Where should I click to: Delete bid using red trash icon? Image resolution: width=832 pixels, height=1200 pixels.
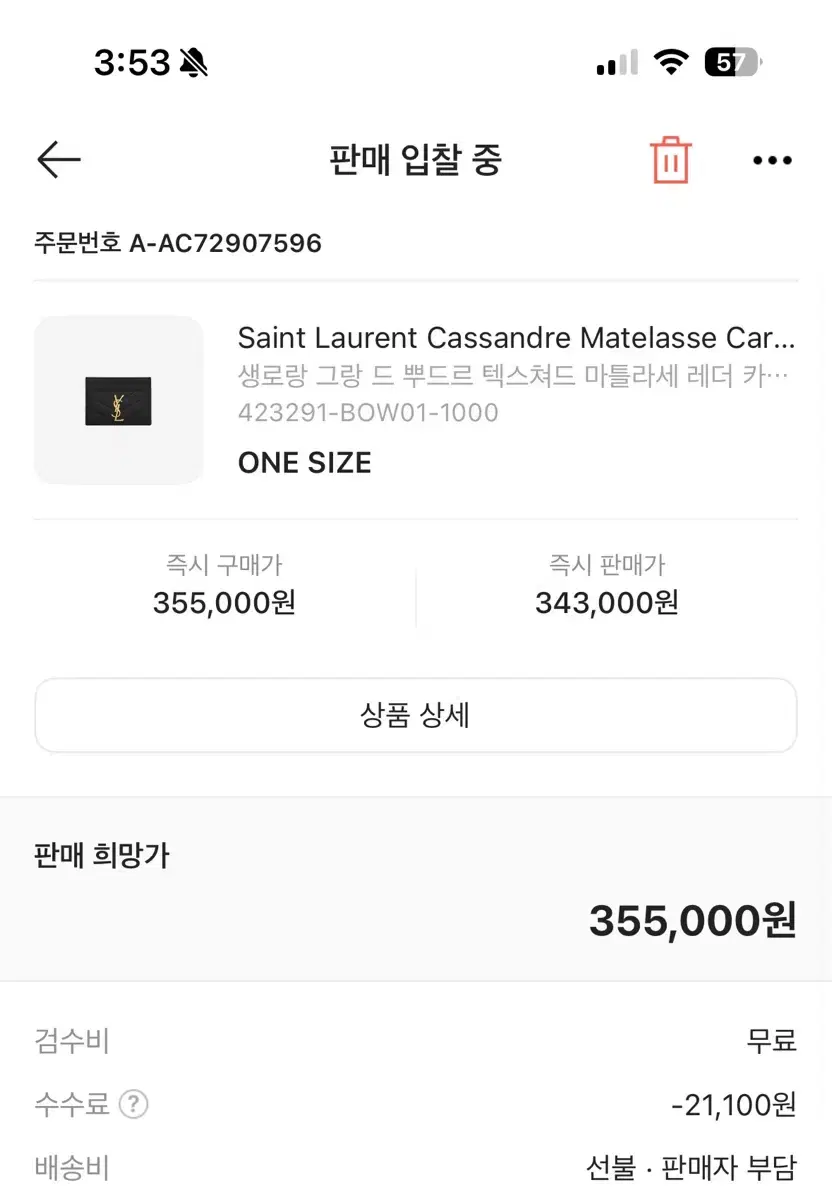point(671,160)
